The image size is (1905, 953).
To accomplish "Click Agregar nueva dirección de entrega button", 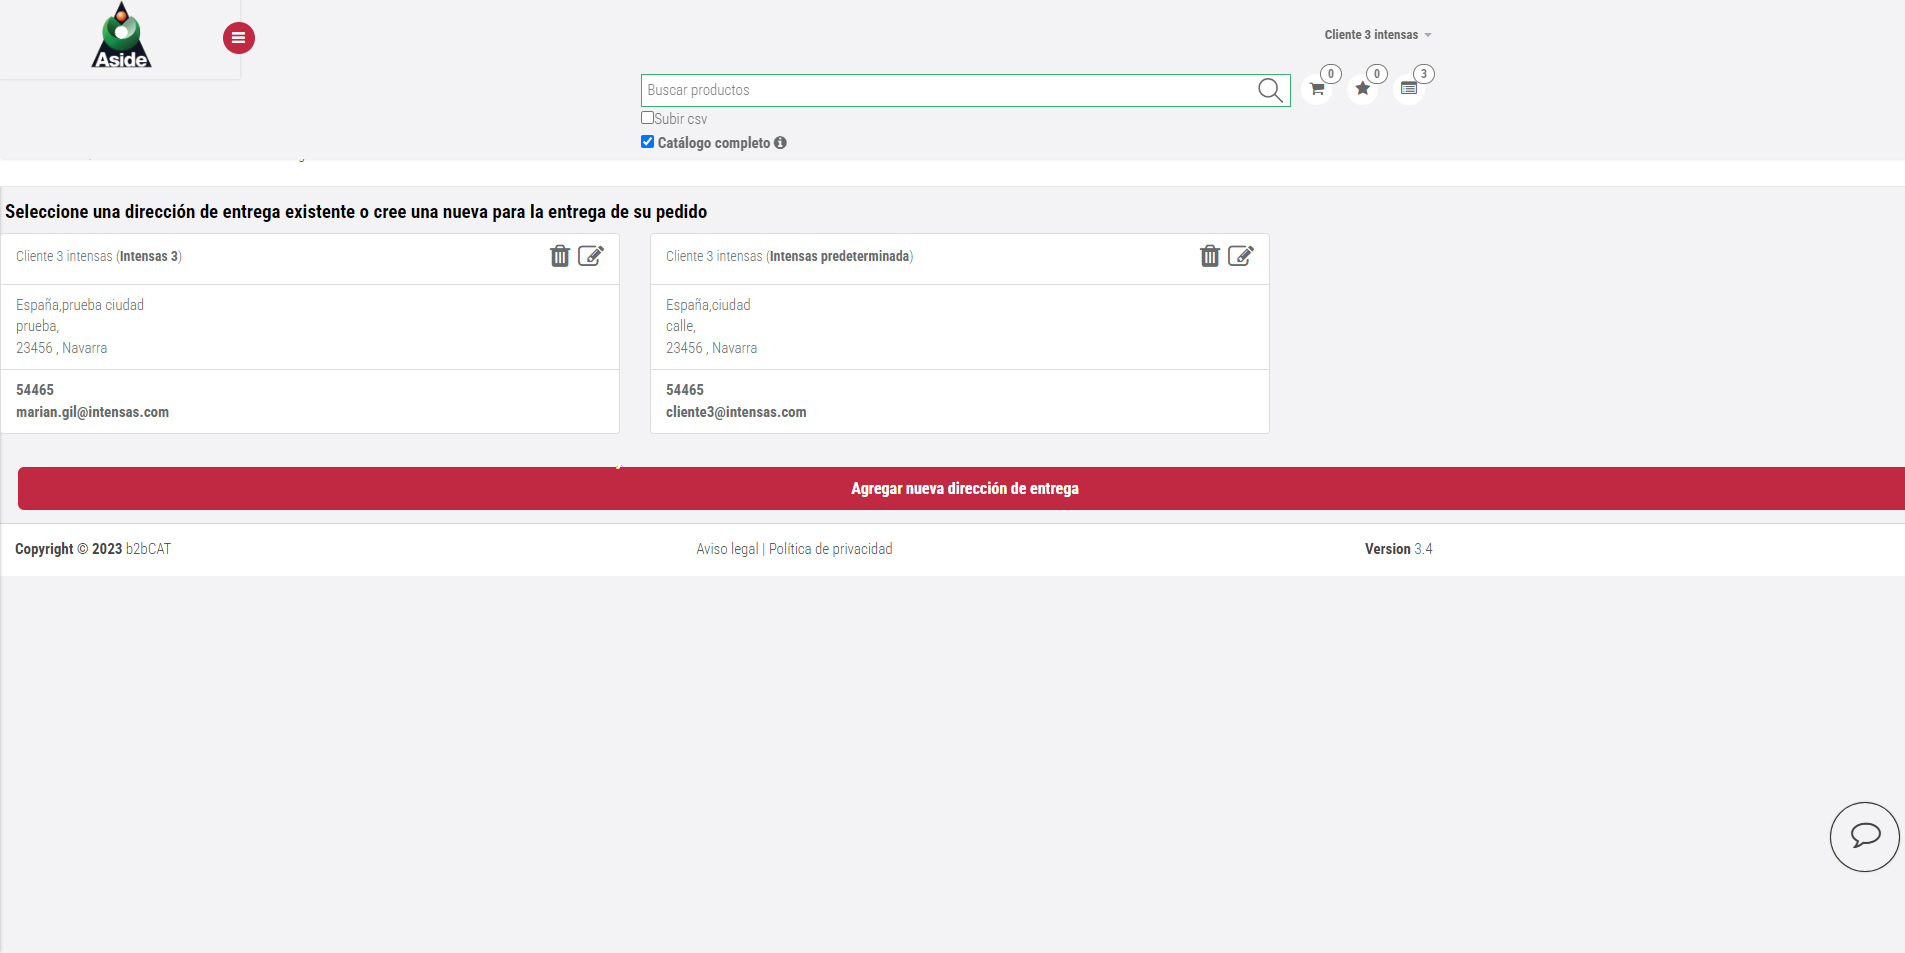I will pos(962,488).
